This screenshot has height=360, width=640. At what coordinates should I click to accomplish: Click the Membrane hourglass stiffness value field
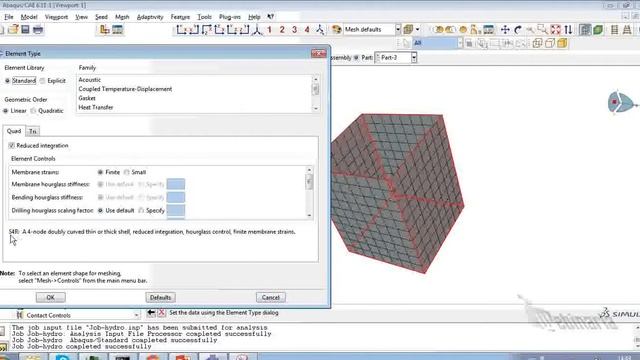click(x=176, y=184)
